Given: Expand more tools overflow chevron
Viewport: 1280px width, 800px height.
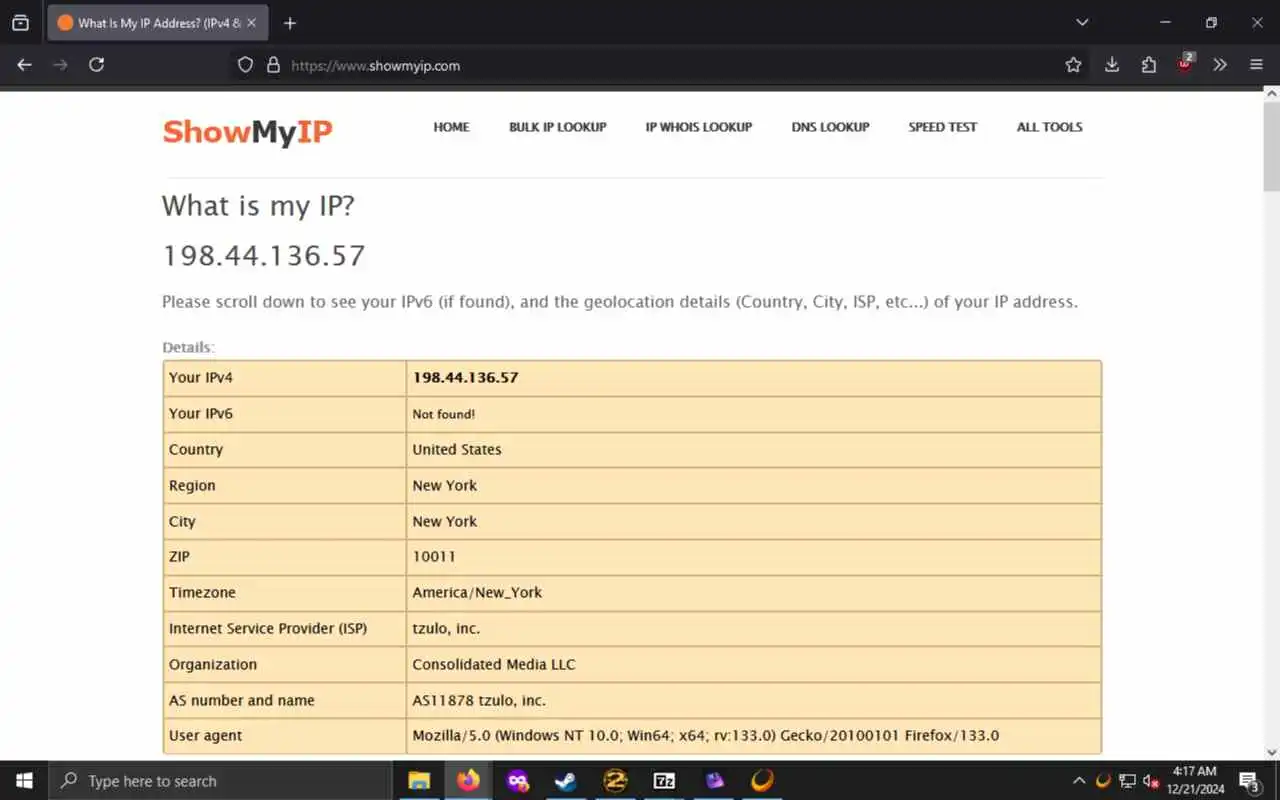Looking at the screenshot, I should coord(1220,65).
